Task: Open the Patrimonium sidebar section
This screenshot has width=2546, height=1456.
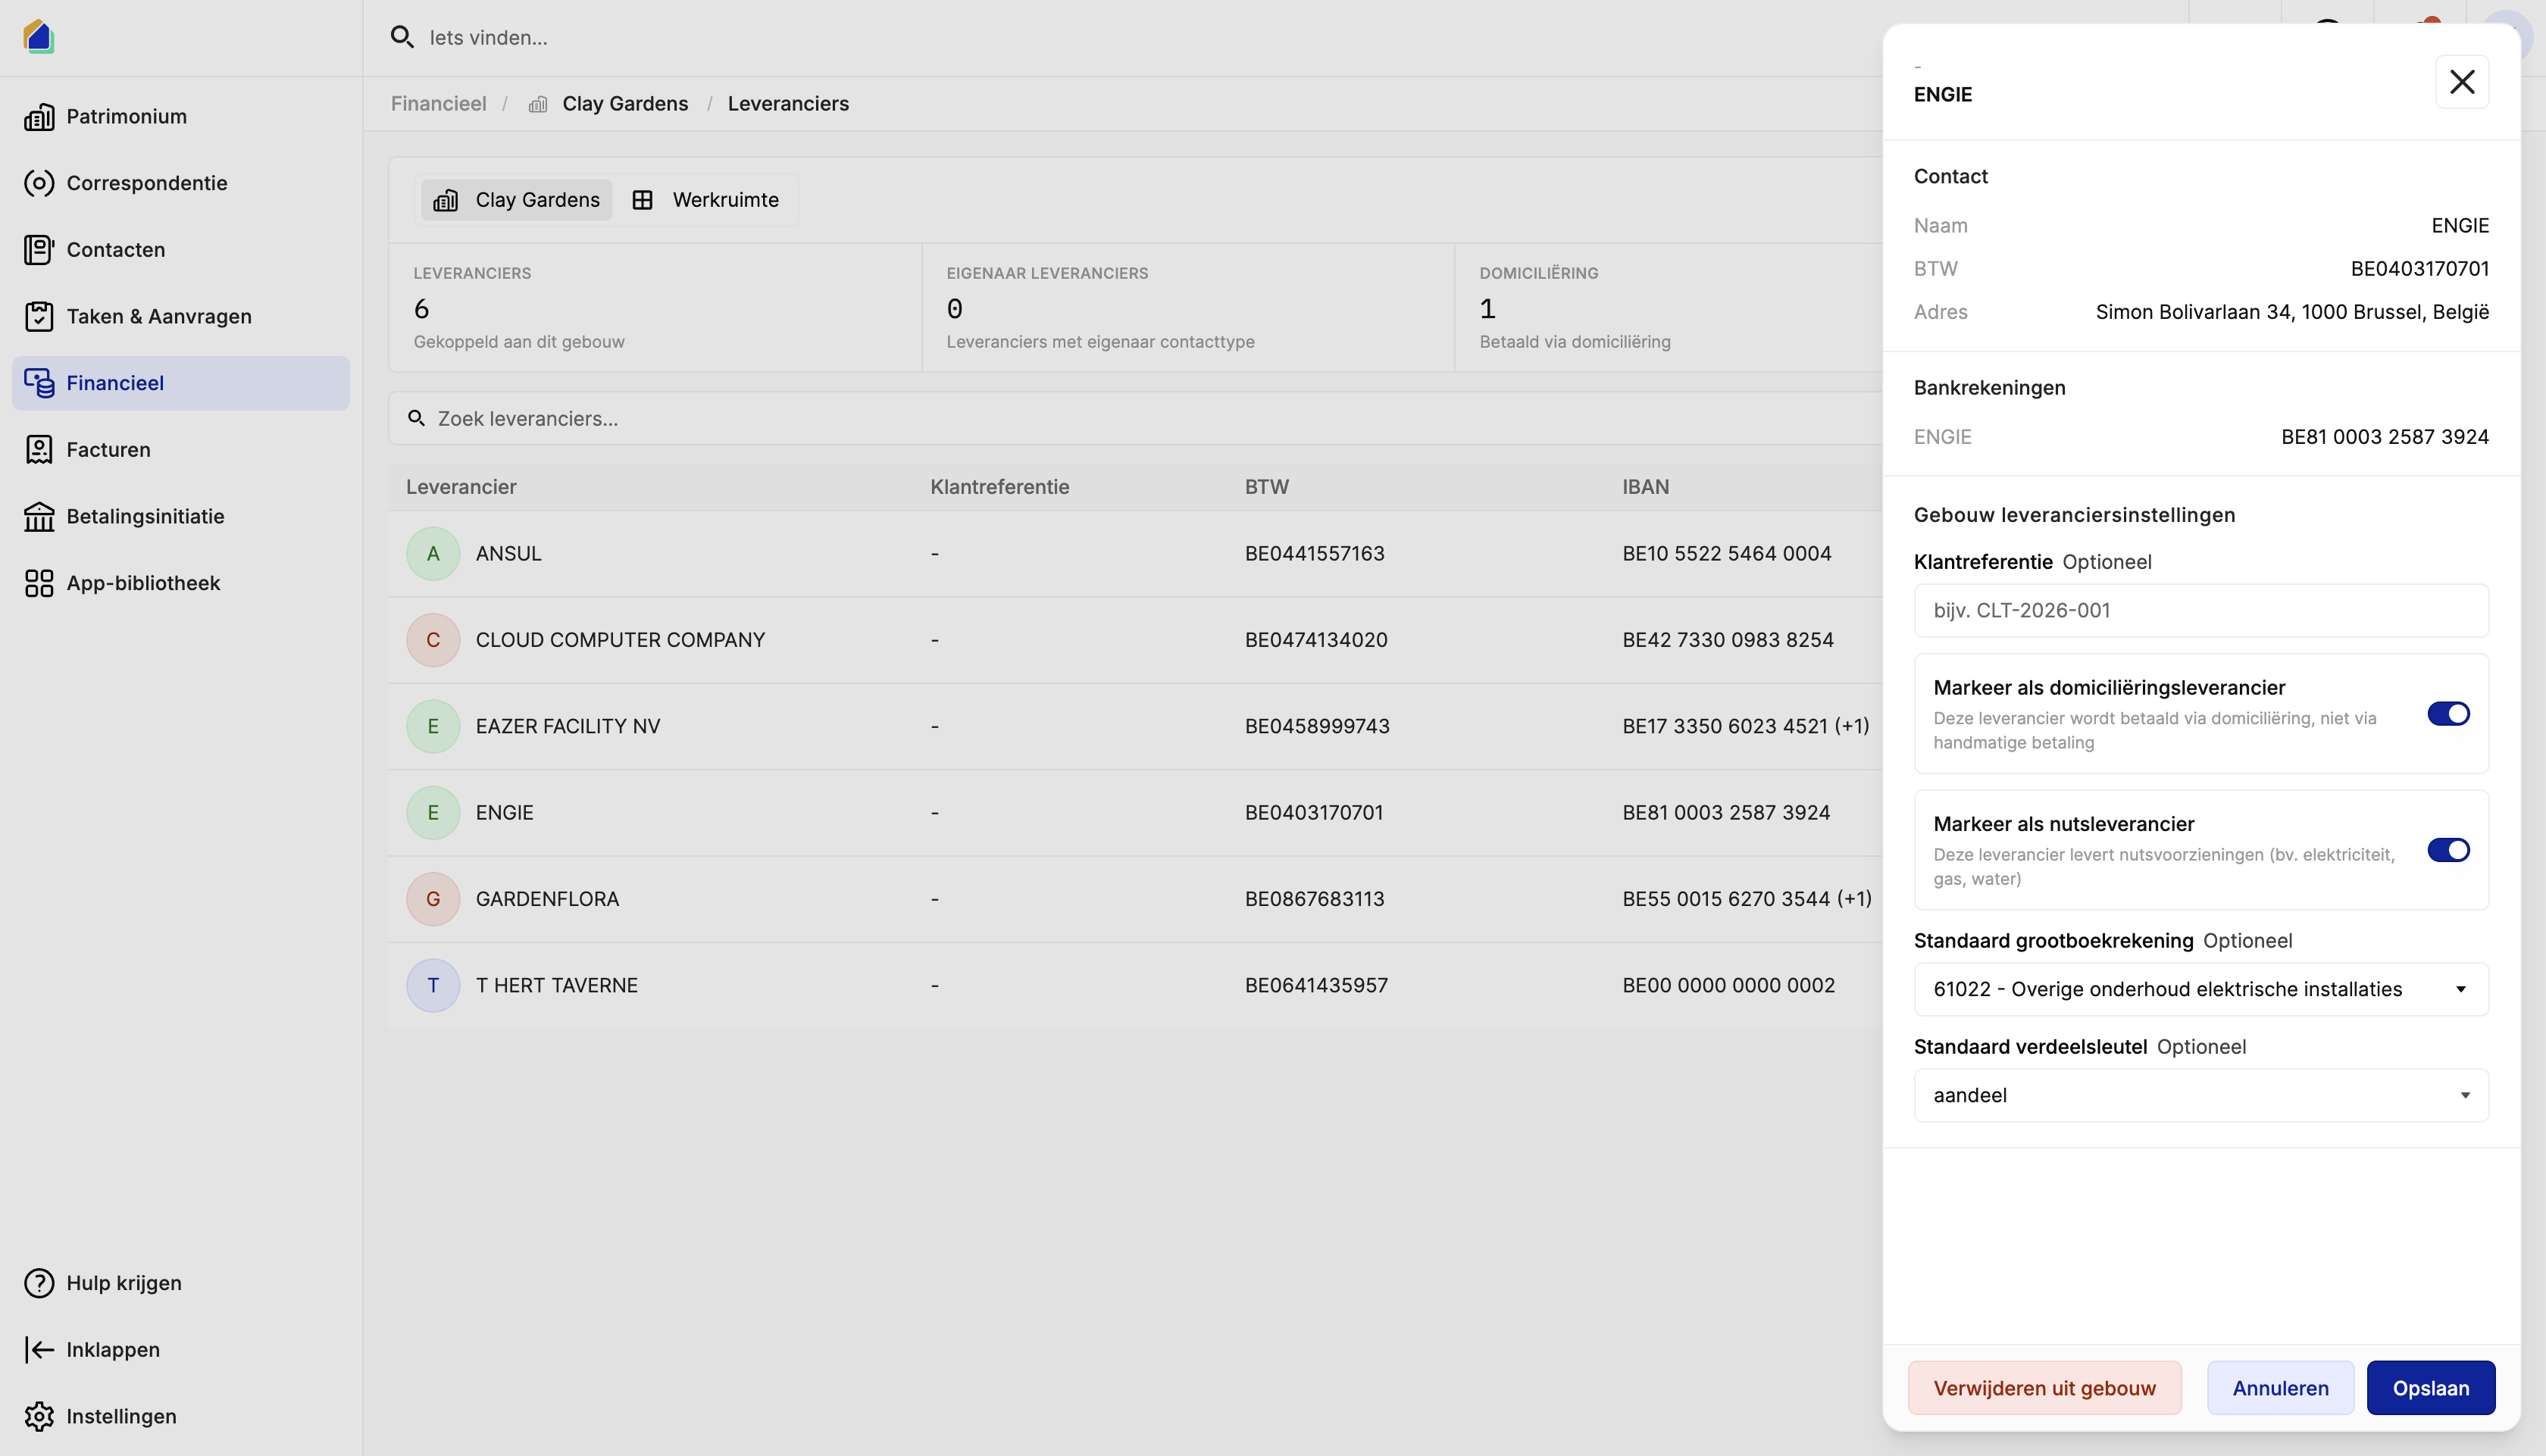Action: (x=181, y=116)
